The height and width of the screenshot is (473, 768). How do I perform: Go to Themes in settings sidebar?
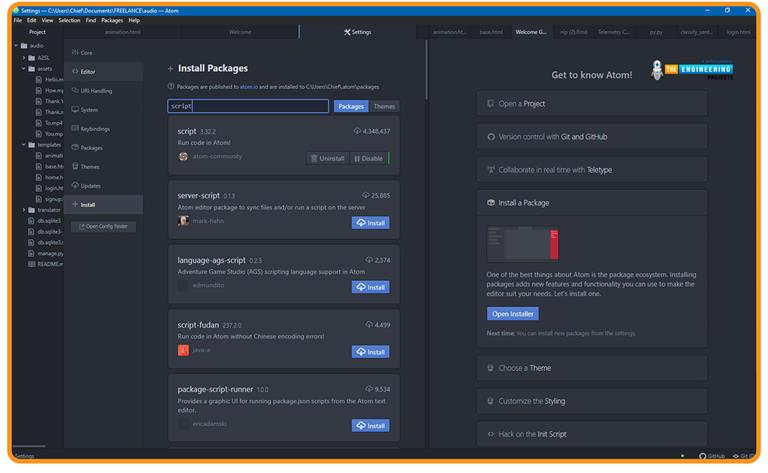pyautogui.click(x=89, y=167)
